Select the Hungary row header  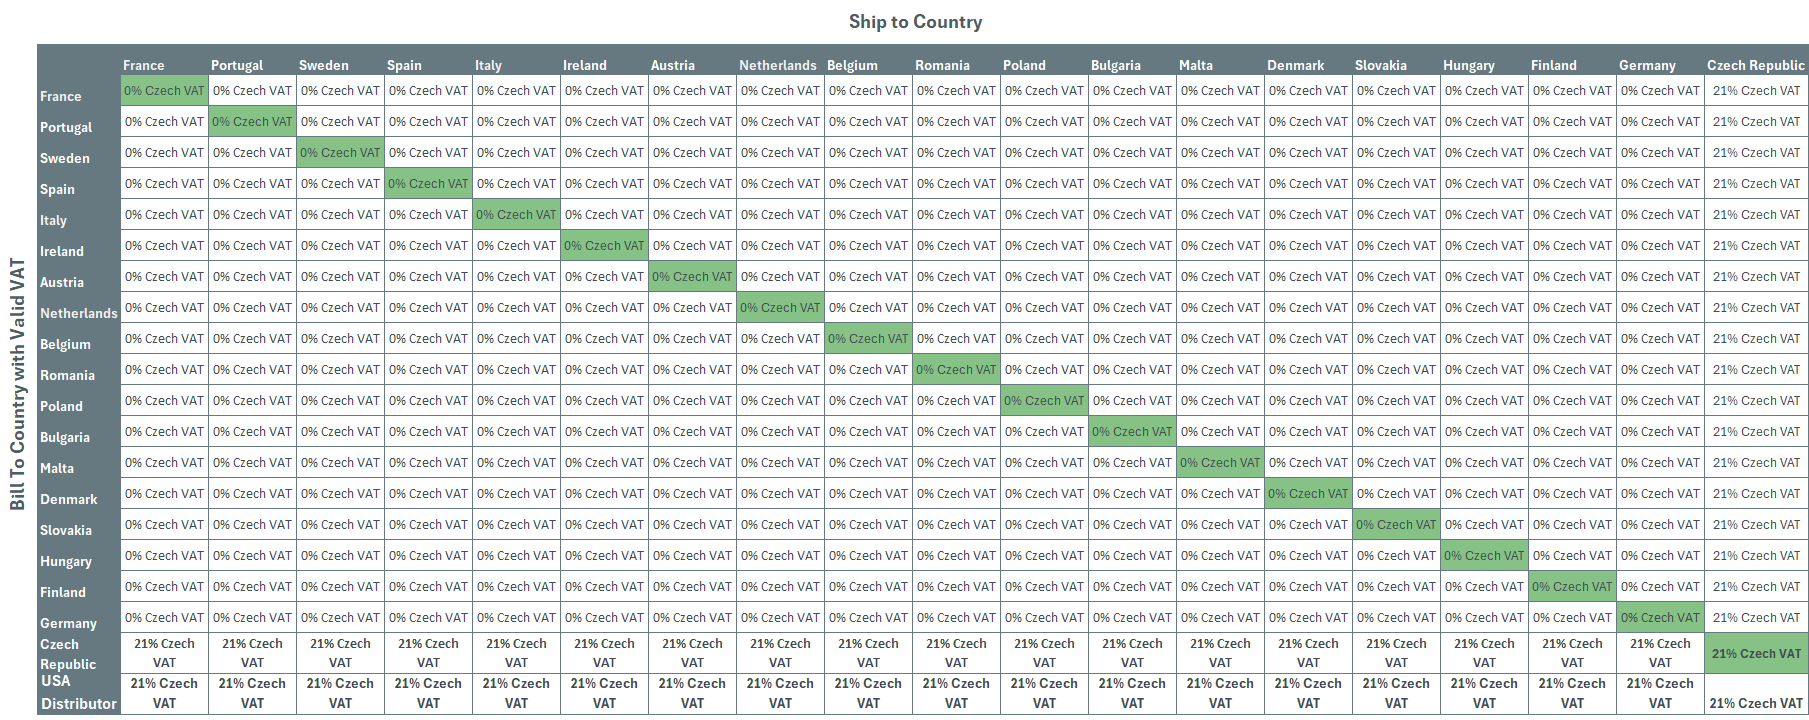pyautogui.click(x=66, y=562)
